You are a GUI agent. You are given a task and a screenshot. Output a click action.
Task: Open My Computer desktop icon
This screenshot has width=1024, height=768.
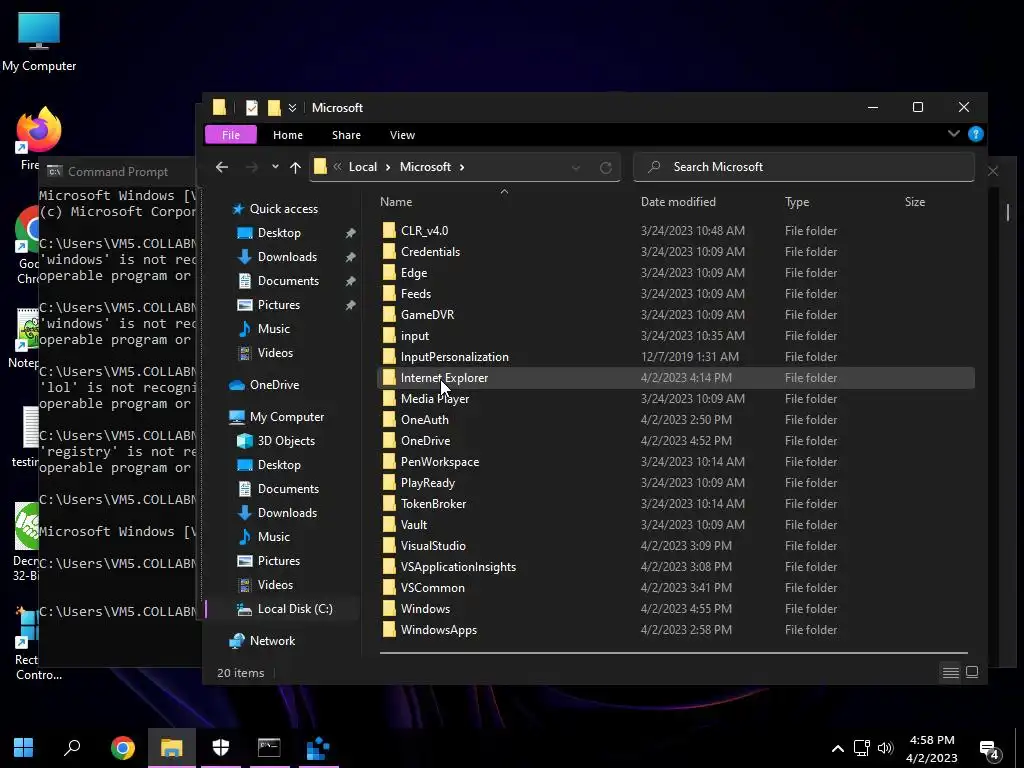click(x=39, y=42)
